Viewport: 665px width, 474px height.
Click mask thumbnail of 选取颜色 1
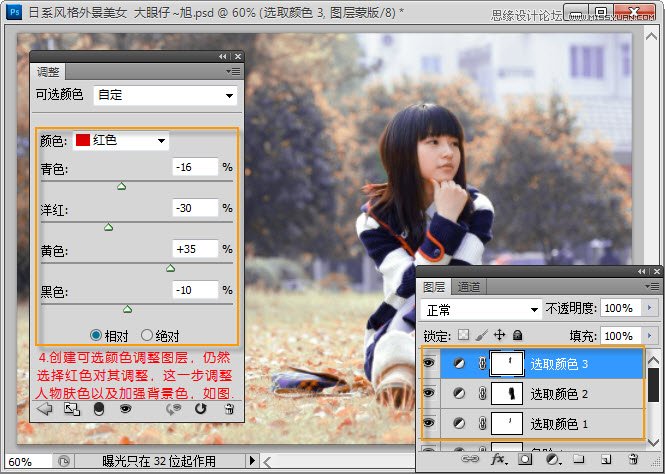(507, 423)
